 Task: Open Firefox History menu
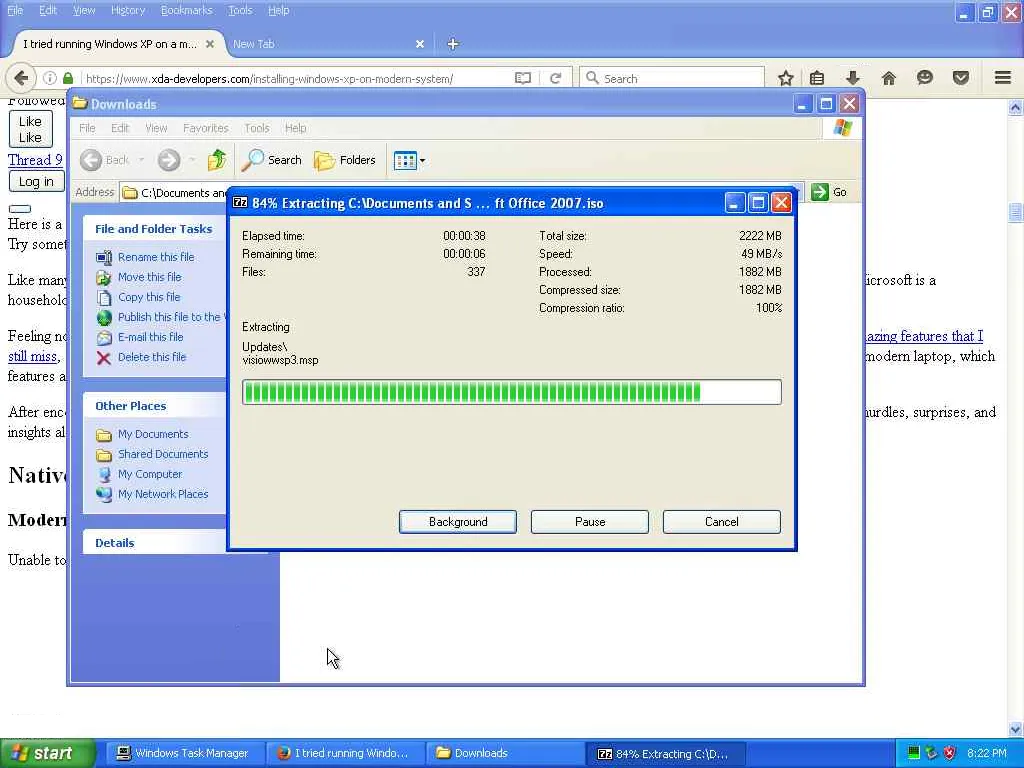point(127,10)
